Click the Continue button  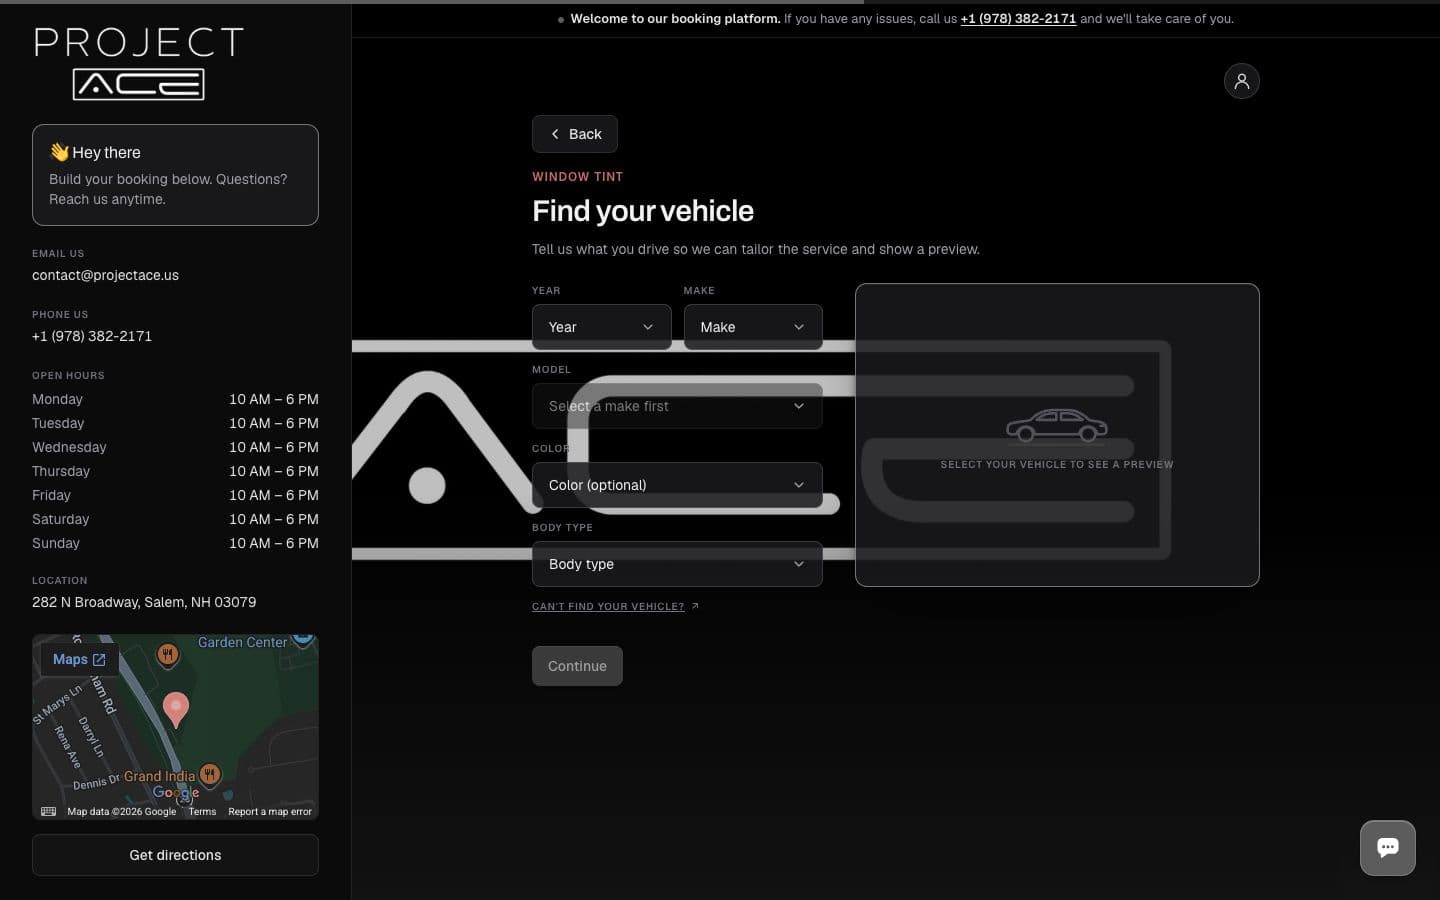coord(577,666)
